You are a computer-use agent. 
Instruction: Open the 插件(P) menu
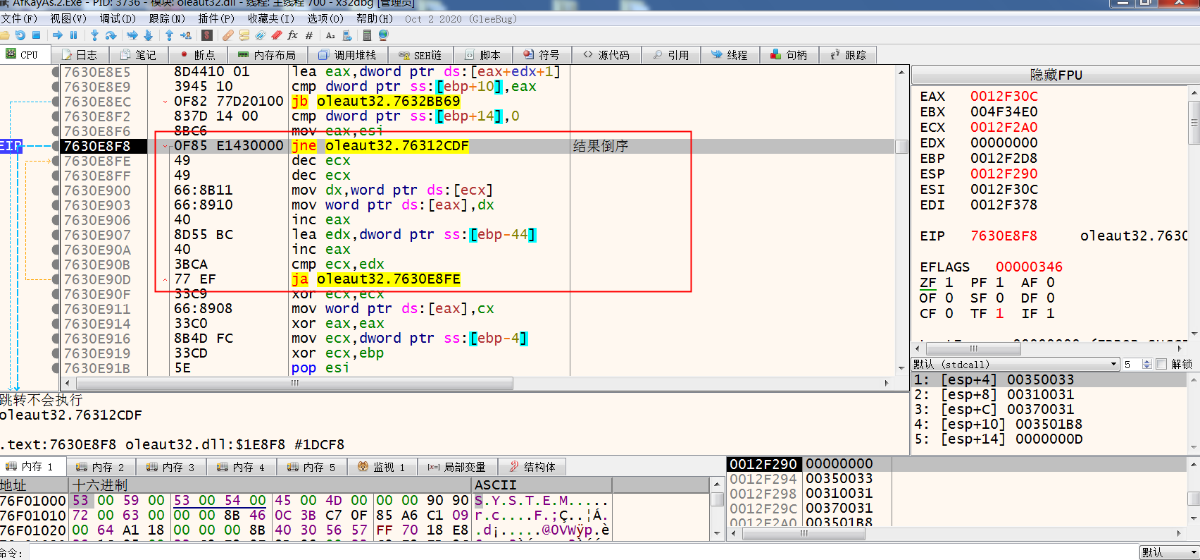(217, 19)
